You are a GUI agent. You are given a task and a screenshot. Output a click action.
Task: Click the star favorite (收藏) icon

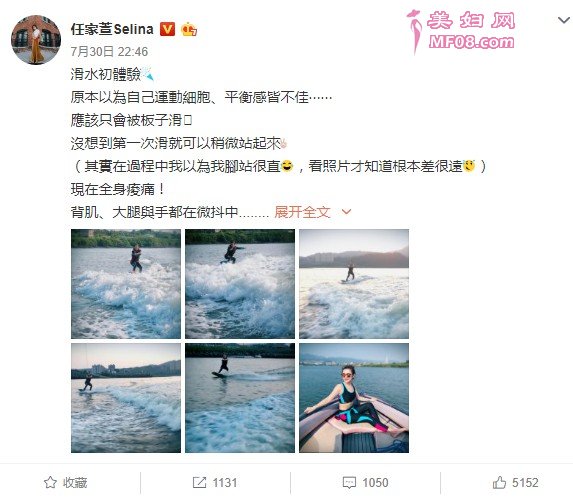[50, 483]
